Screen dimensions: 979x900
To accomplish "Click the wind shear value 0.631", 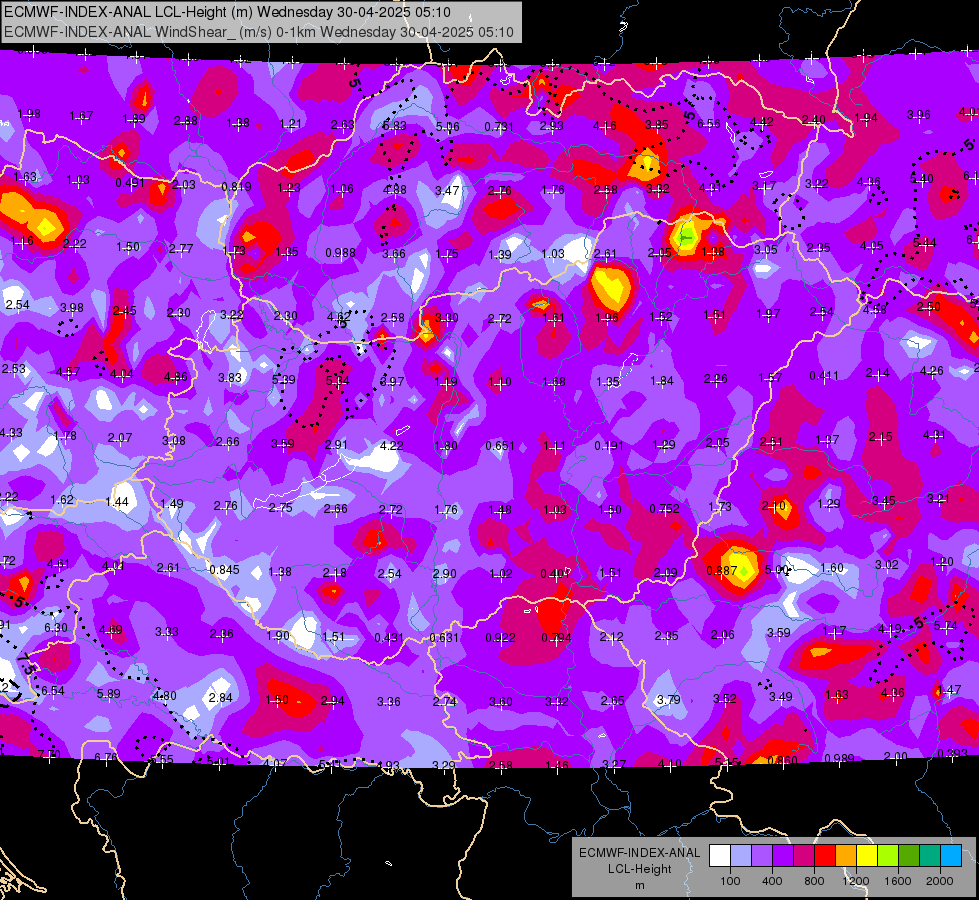I will click(x=444, y=638).
